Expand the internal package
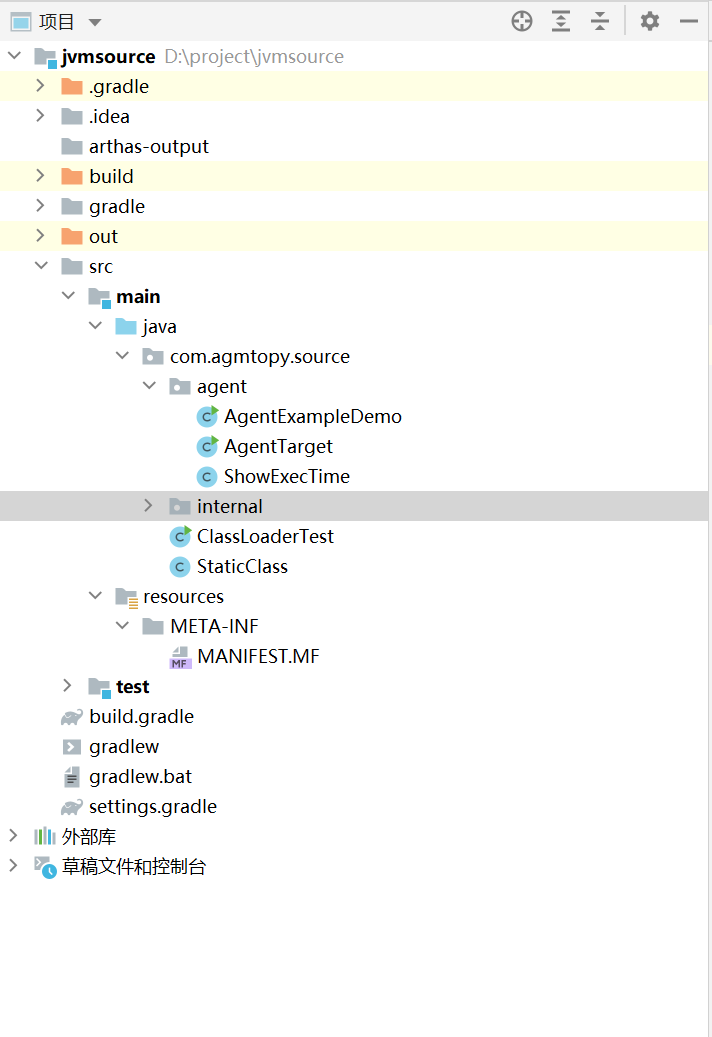Screen dimensions: 712x1037 coord(149,506)
